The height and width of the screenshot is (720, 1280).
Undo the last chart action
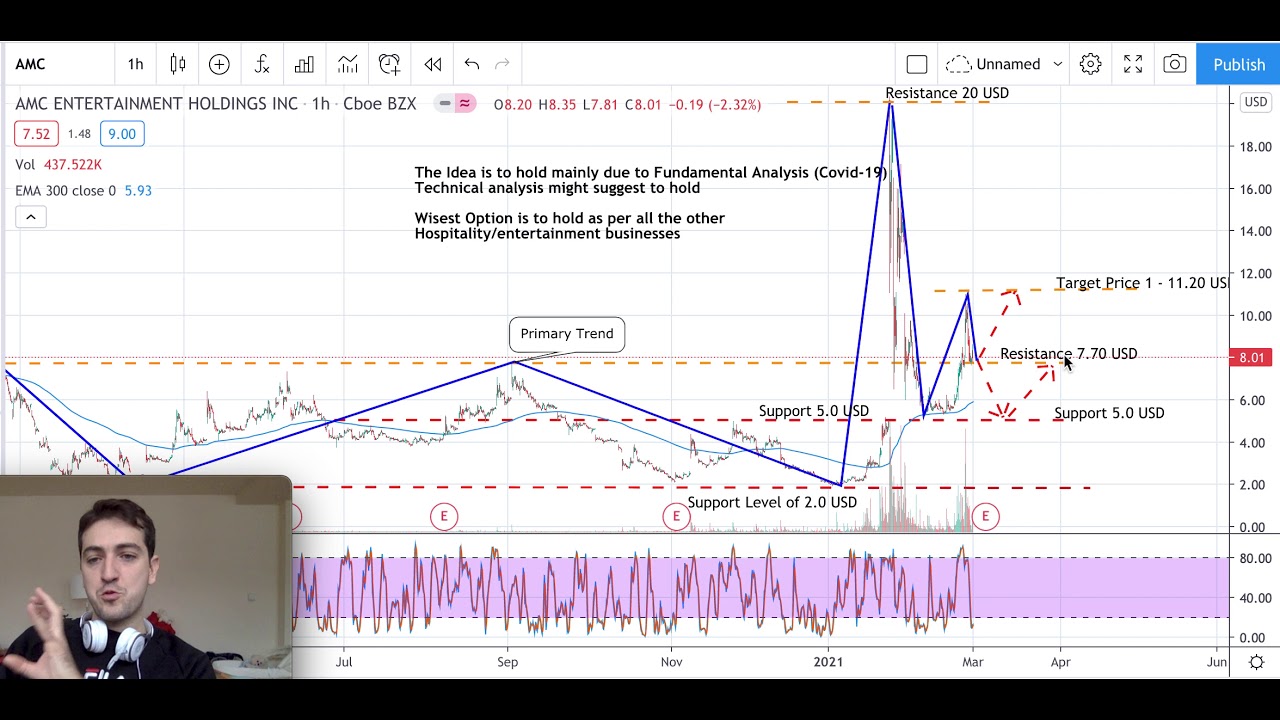(472, 64)
